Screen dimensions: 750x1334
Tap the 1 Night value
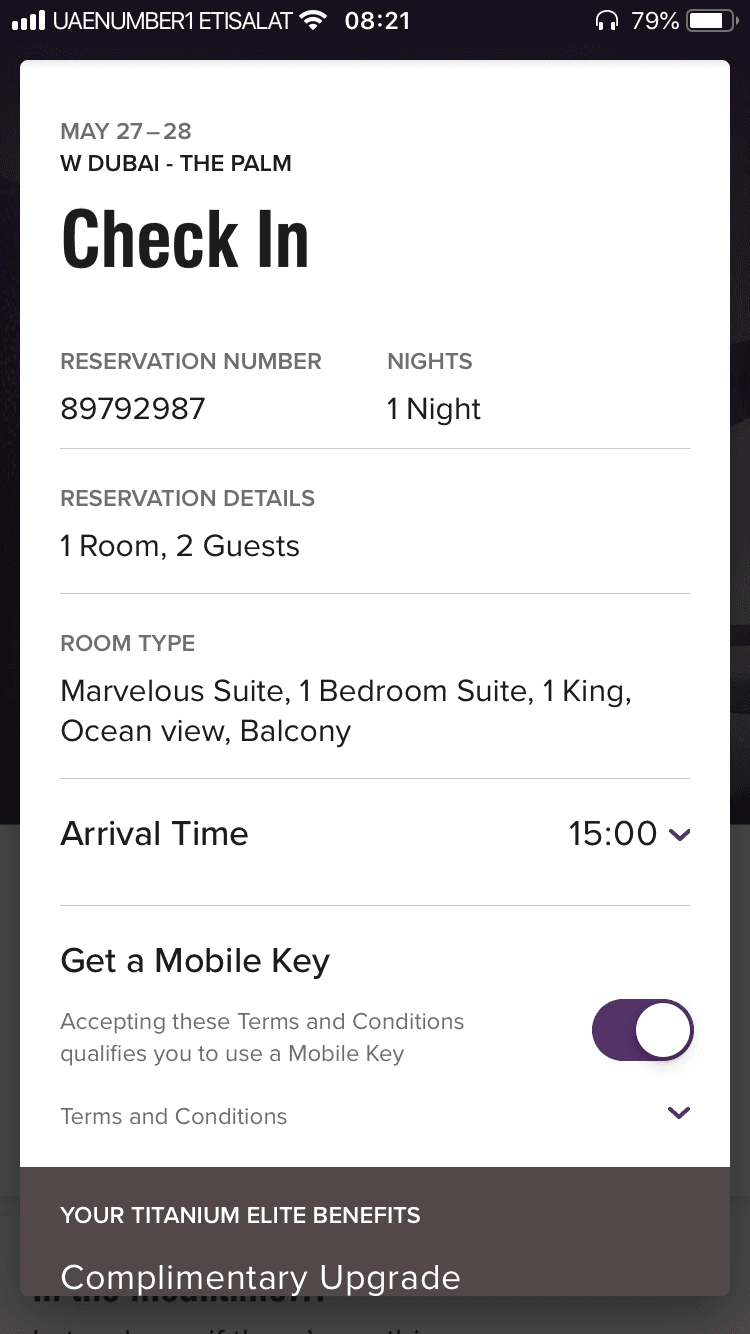pyautogui.click(x=434, y=409)
